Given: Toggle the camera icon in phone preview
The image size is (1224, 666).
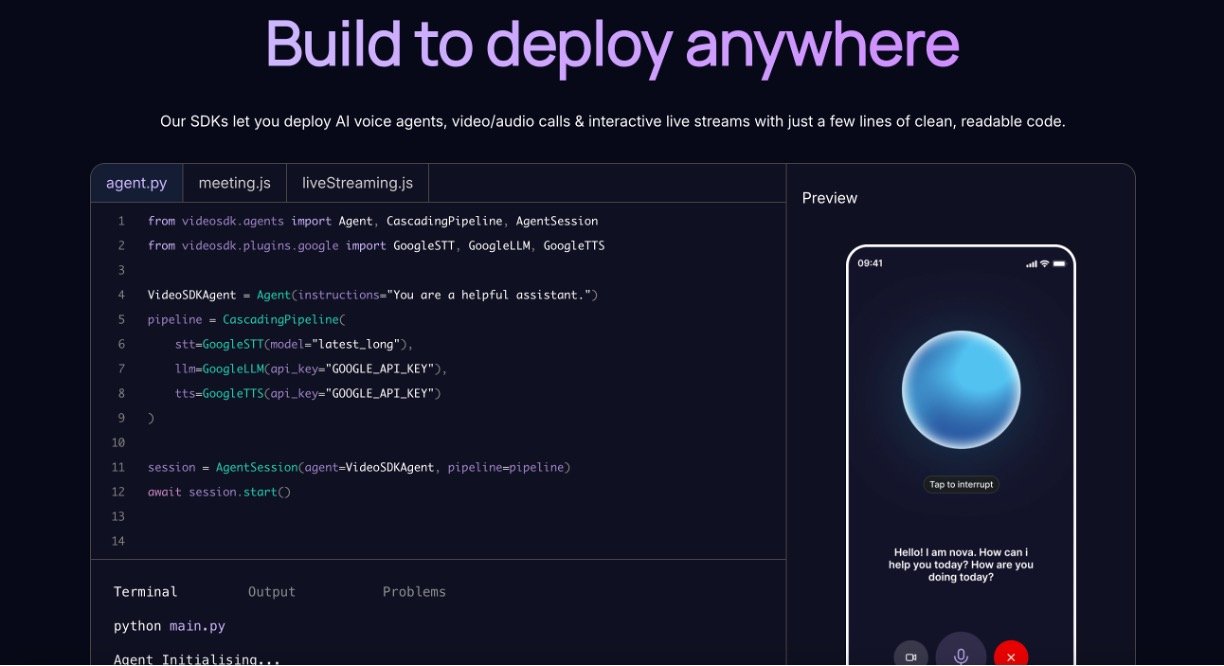Looking at the screenshot, I should tap(910, 656).
